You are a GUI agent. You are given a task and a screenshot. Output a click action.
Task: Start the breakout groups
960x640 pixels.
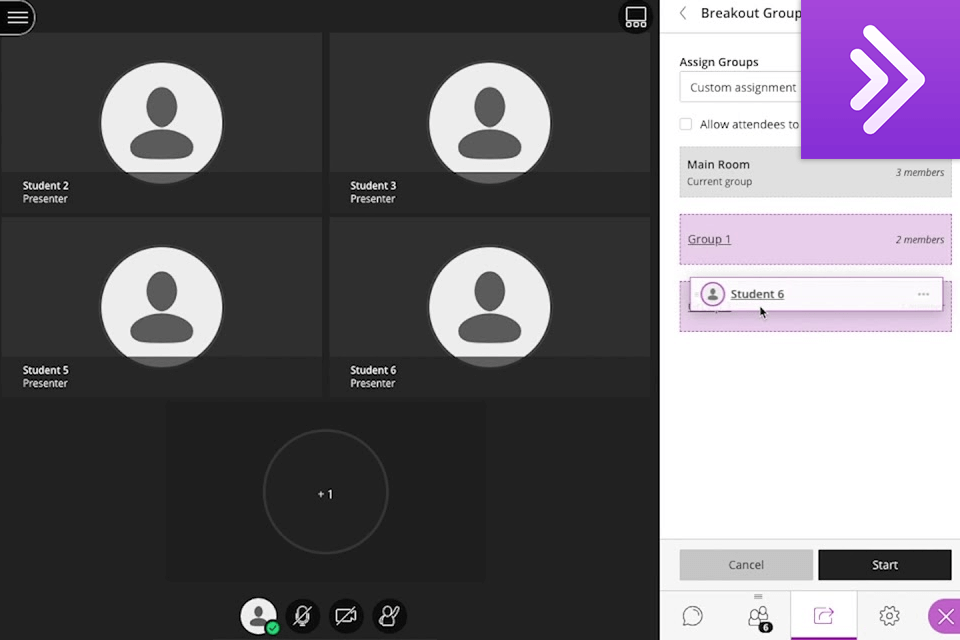(885, 565)
